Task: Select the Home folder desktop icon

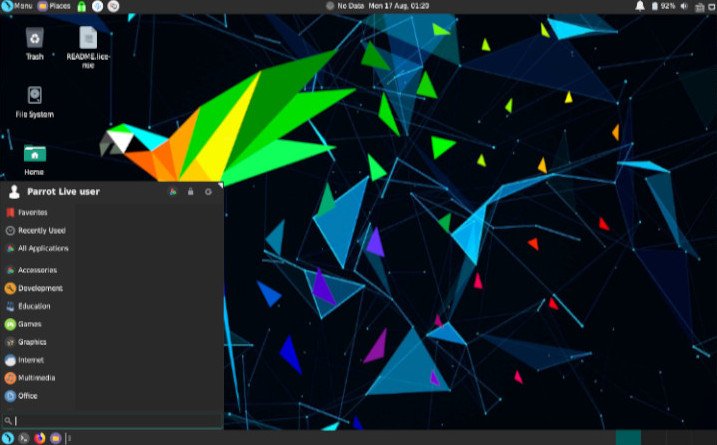Action: click(34, 160)
